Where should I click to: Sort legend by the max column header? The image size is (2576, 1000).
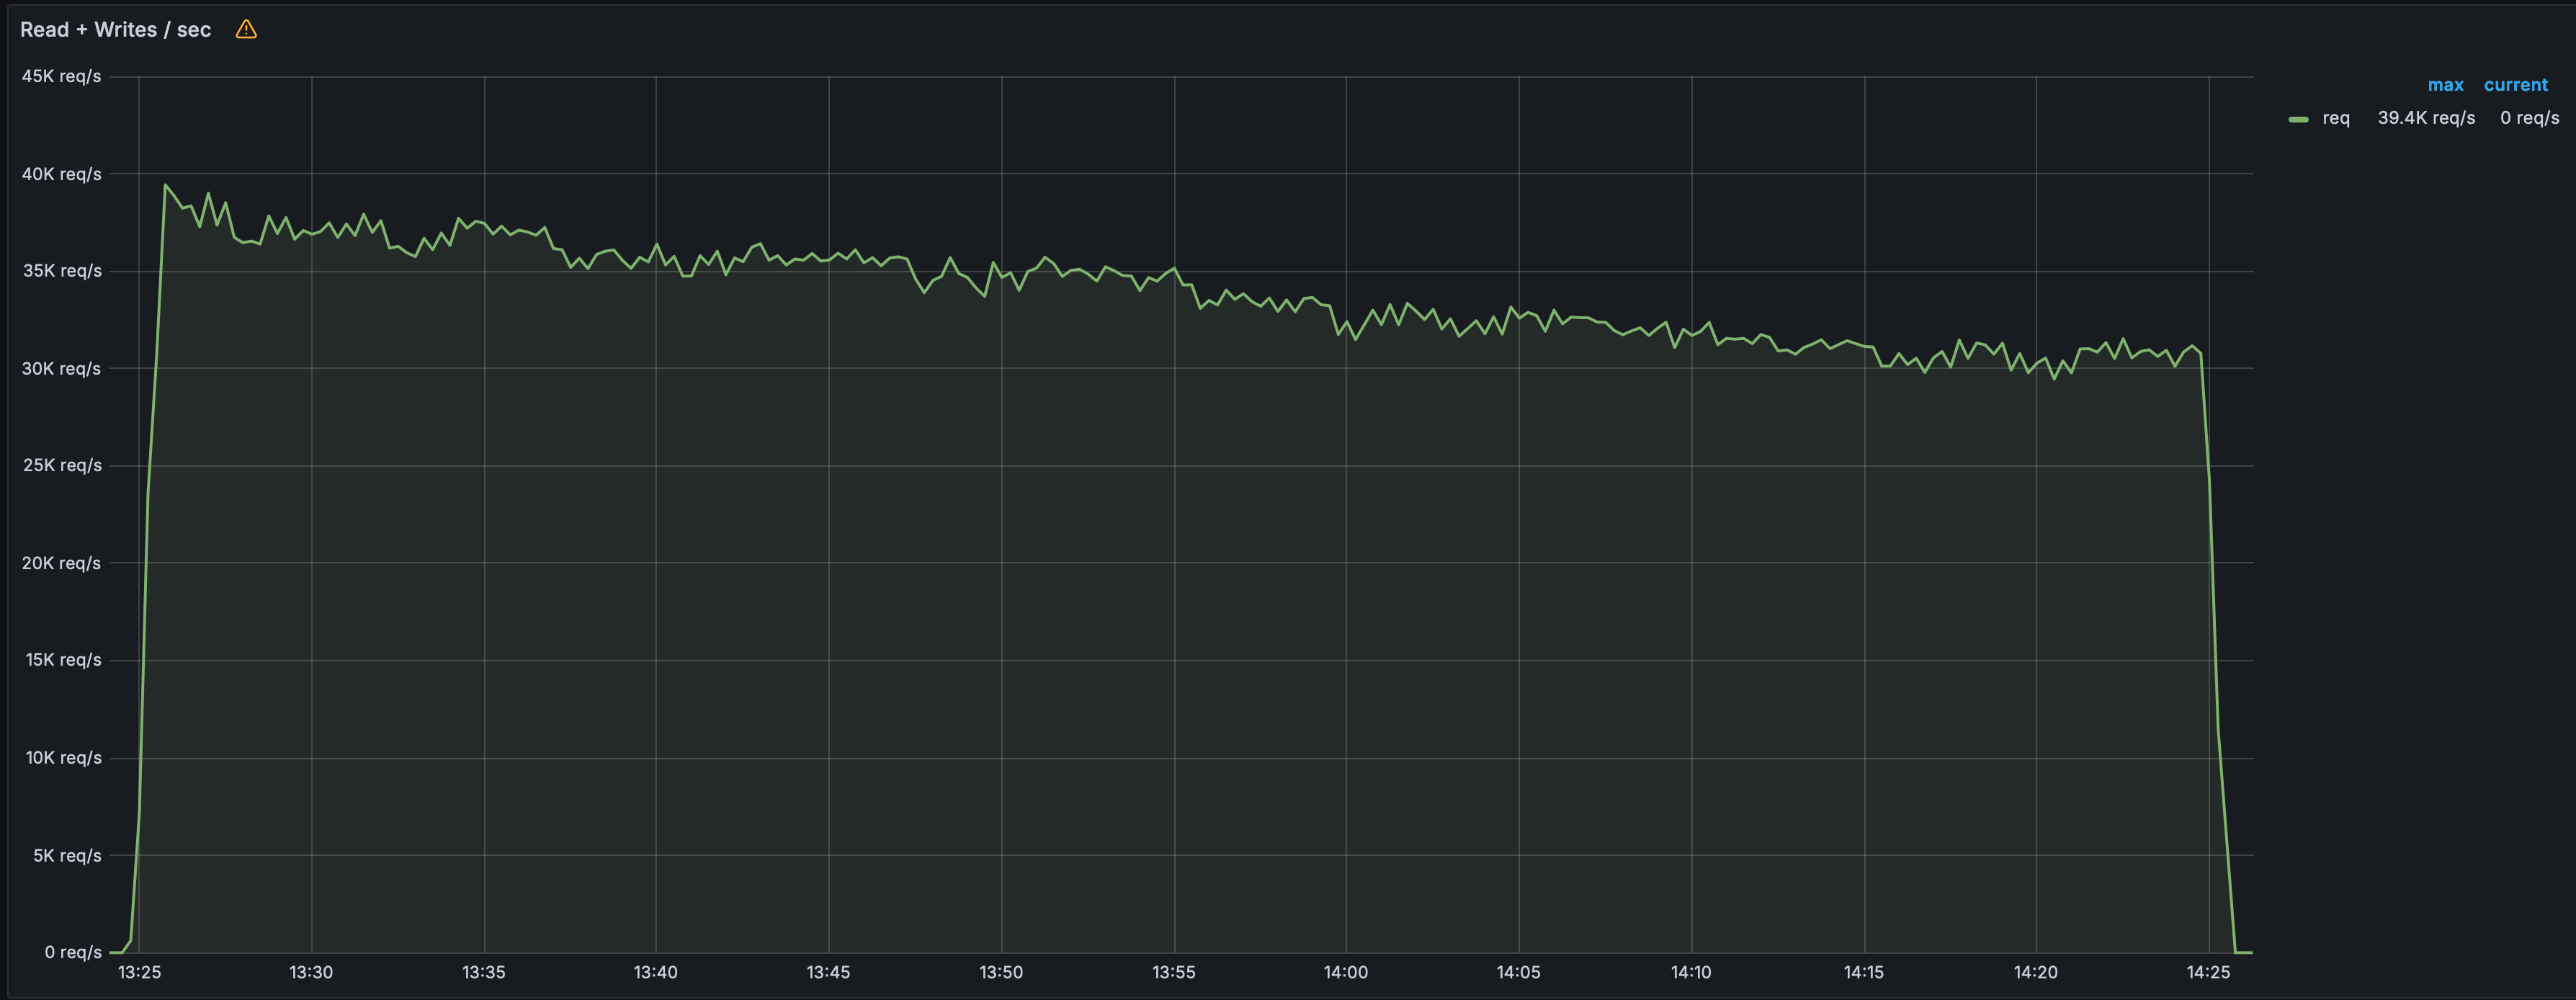tap(2445, 85)
